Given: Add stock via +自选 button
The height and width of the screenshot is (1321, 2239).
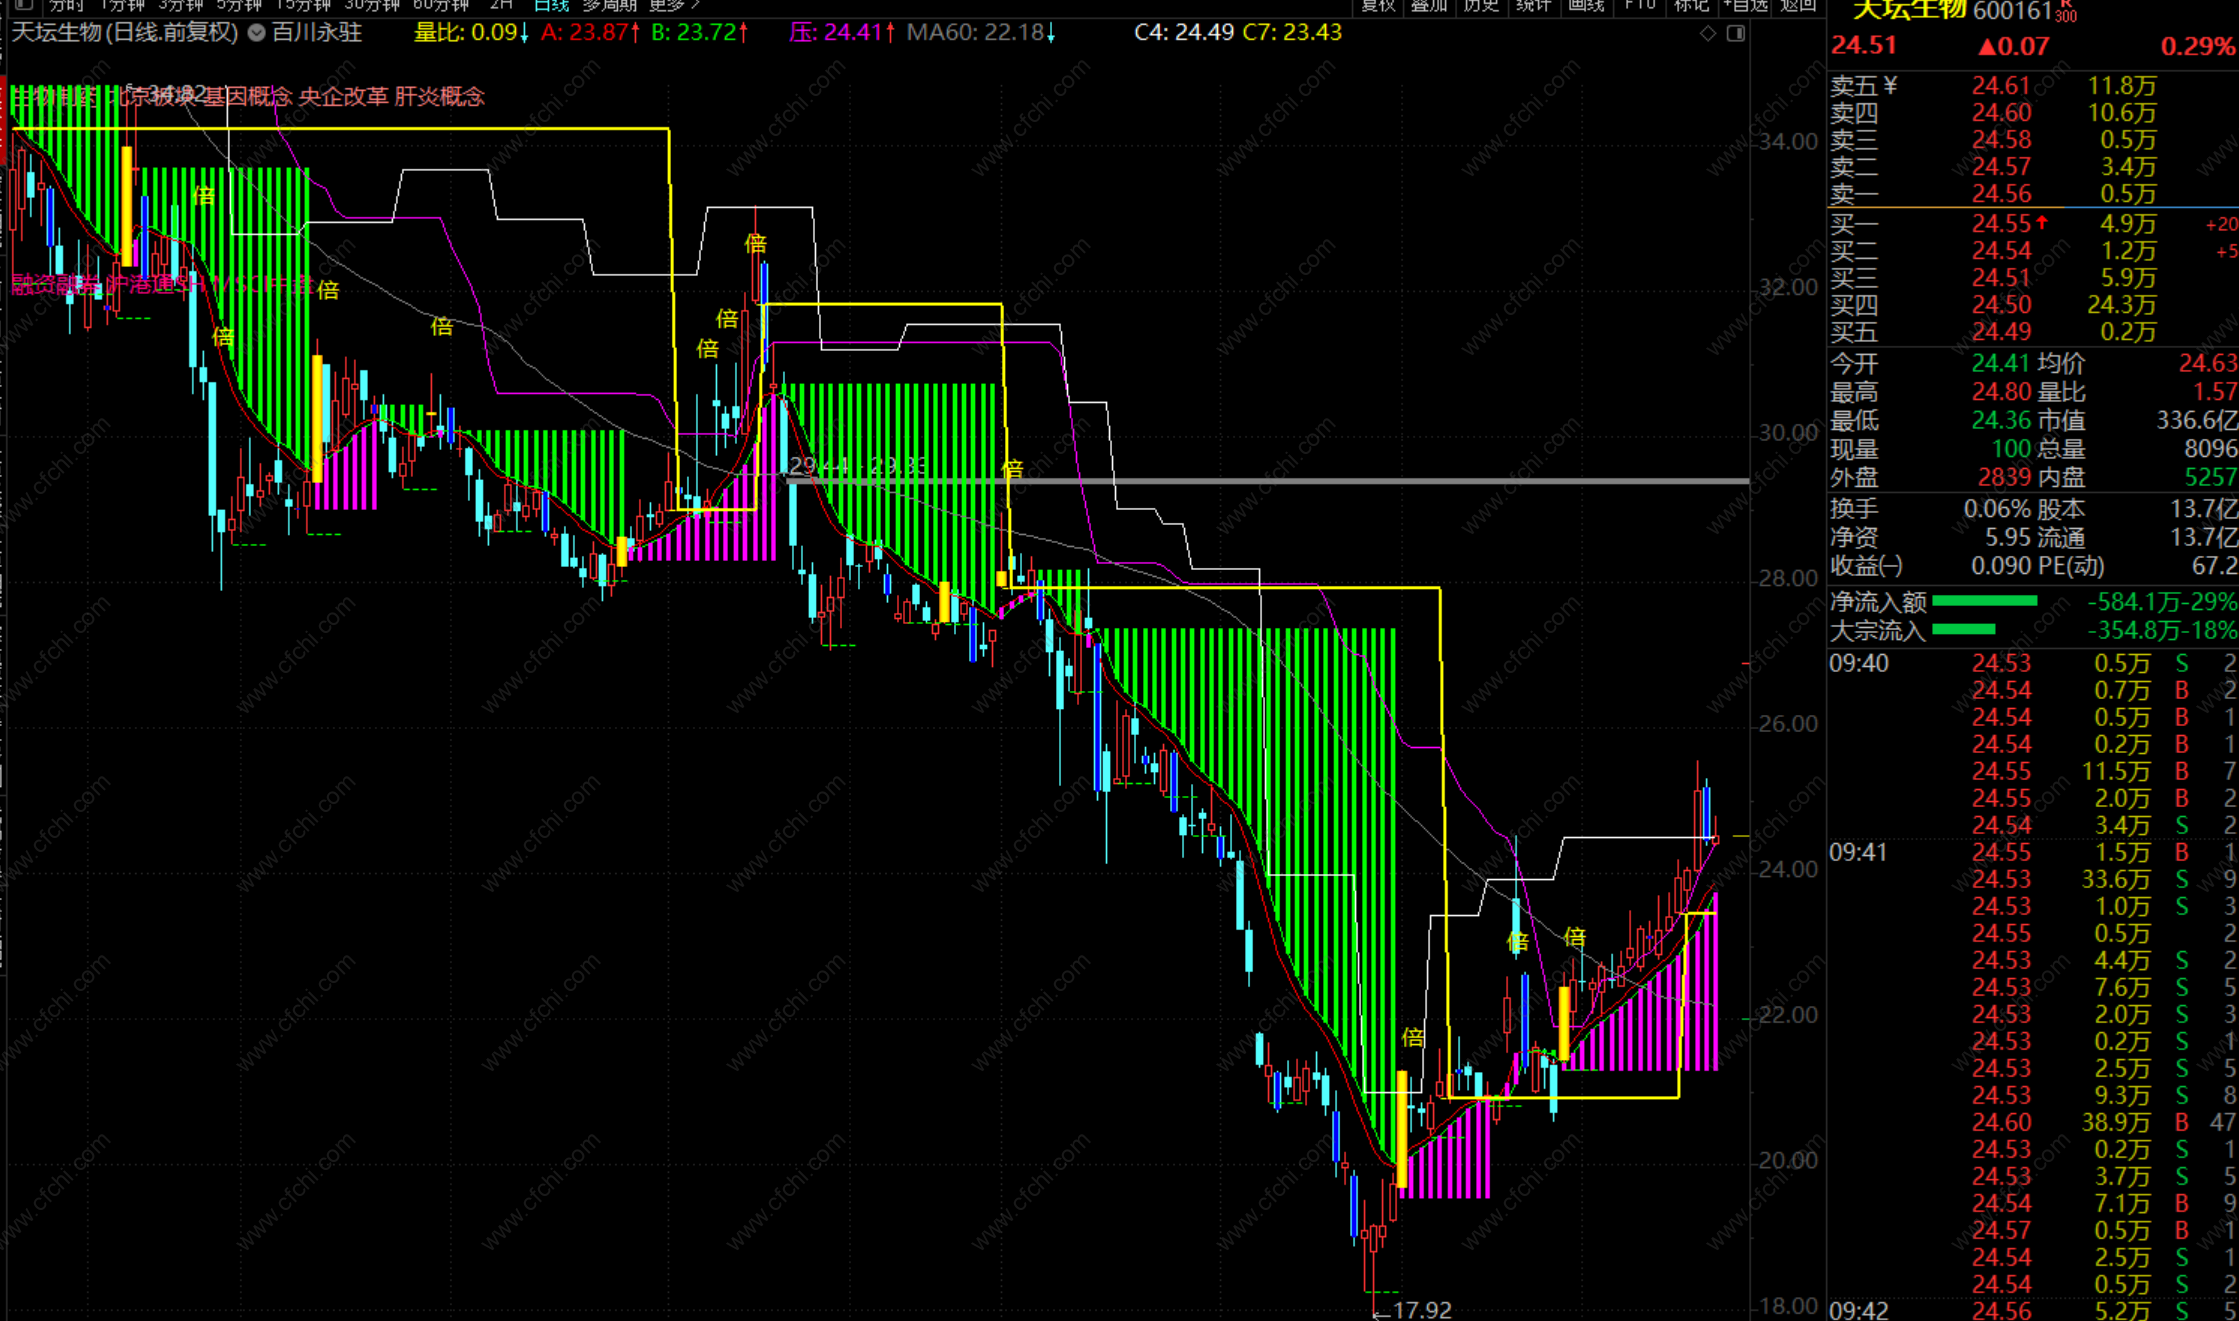Looking at the screenshot, I should pyautogui.click(x=1745, y=5).
